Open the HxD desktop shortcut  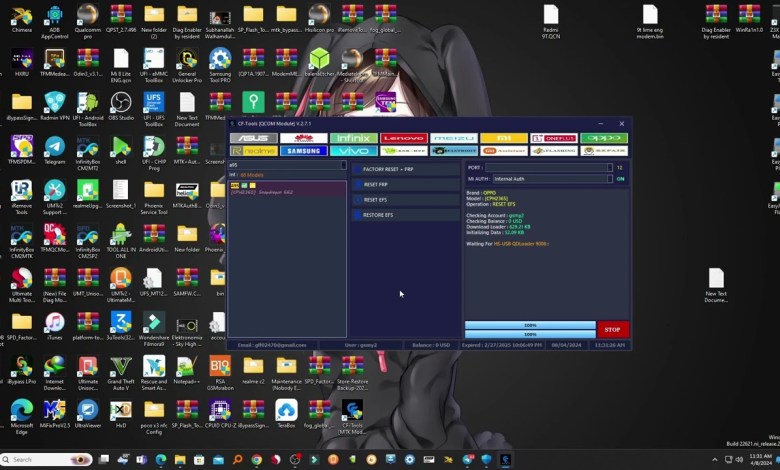point(121,414)
